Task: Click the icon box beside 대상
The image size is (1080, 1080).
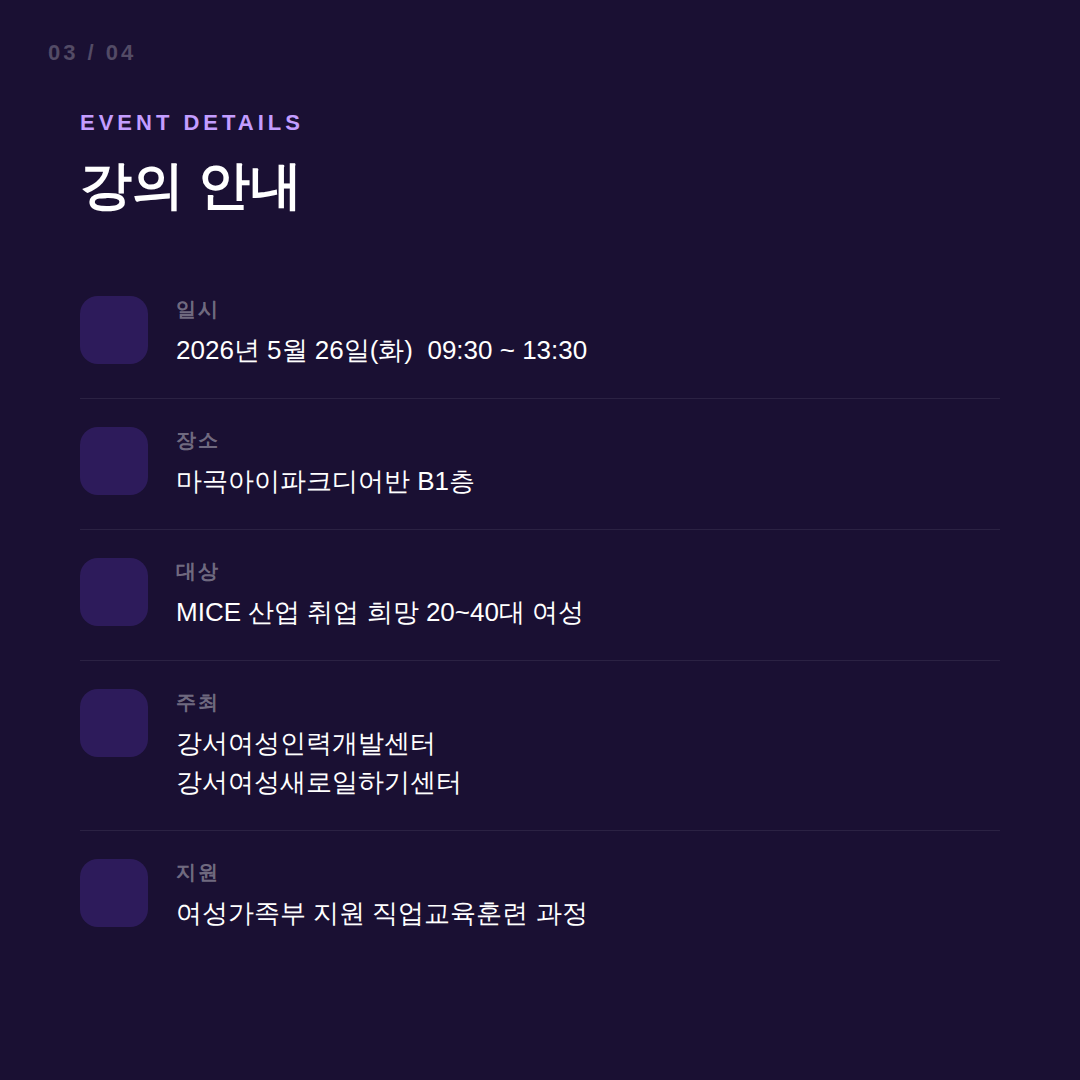Action: [114, 592]
